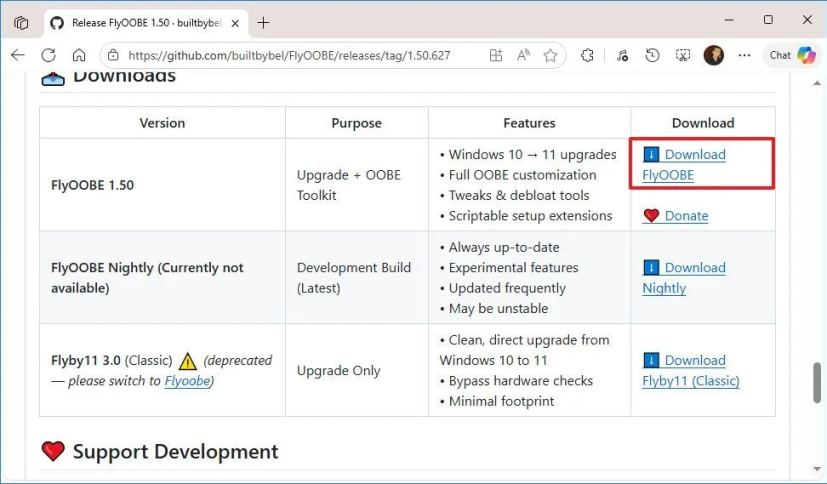Open the user profile avatar
The height and width of the screenshot is (484, 827).
(713, 56)
